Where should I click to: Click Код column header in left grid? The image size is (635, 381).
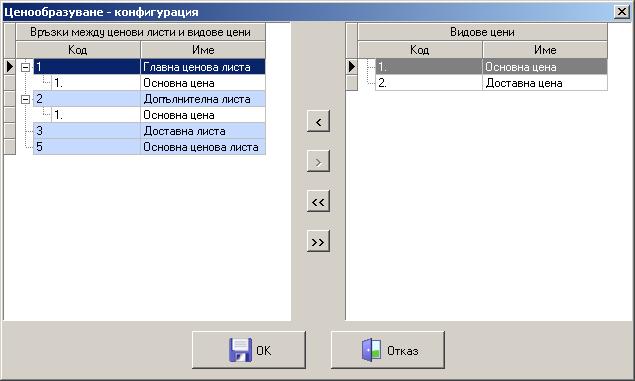pyautogui.click(x=78, y=50)
